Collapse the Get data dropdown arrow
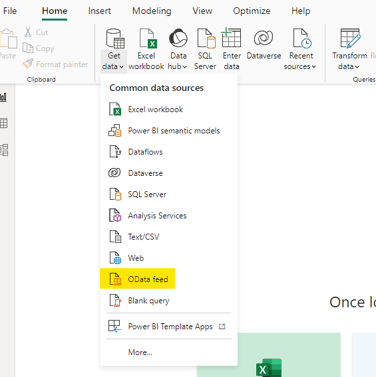 [x=121, y=67]
